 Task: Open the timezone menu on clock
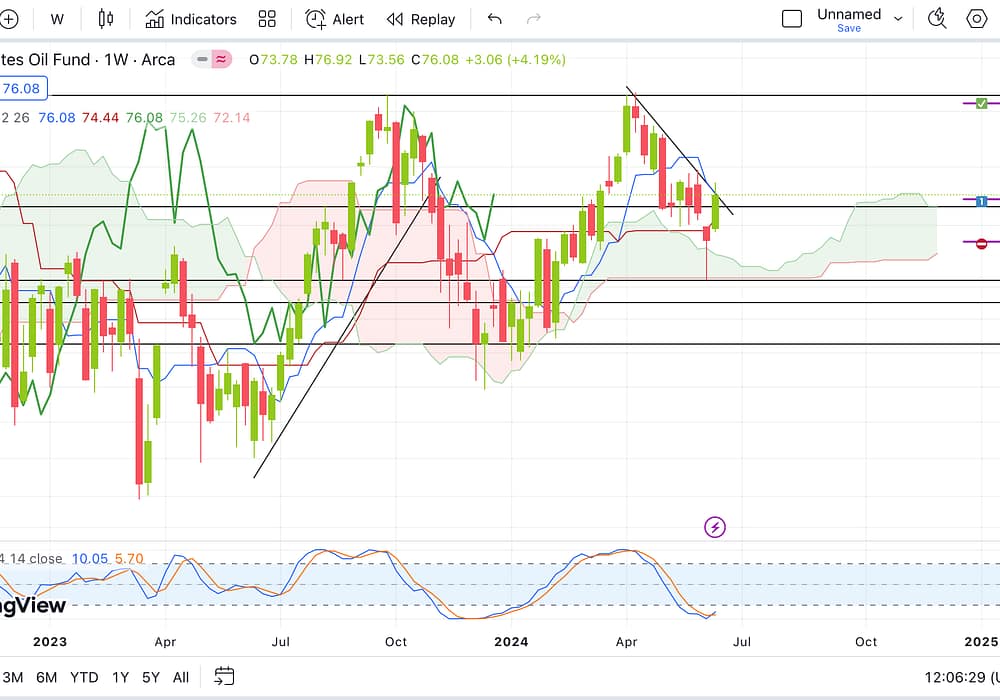(946, 677)
